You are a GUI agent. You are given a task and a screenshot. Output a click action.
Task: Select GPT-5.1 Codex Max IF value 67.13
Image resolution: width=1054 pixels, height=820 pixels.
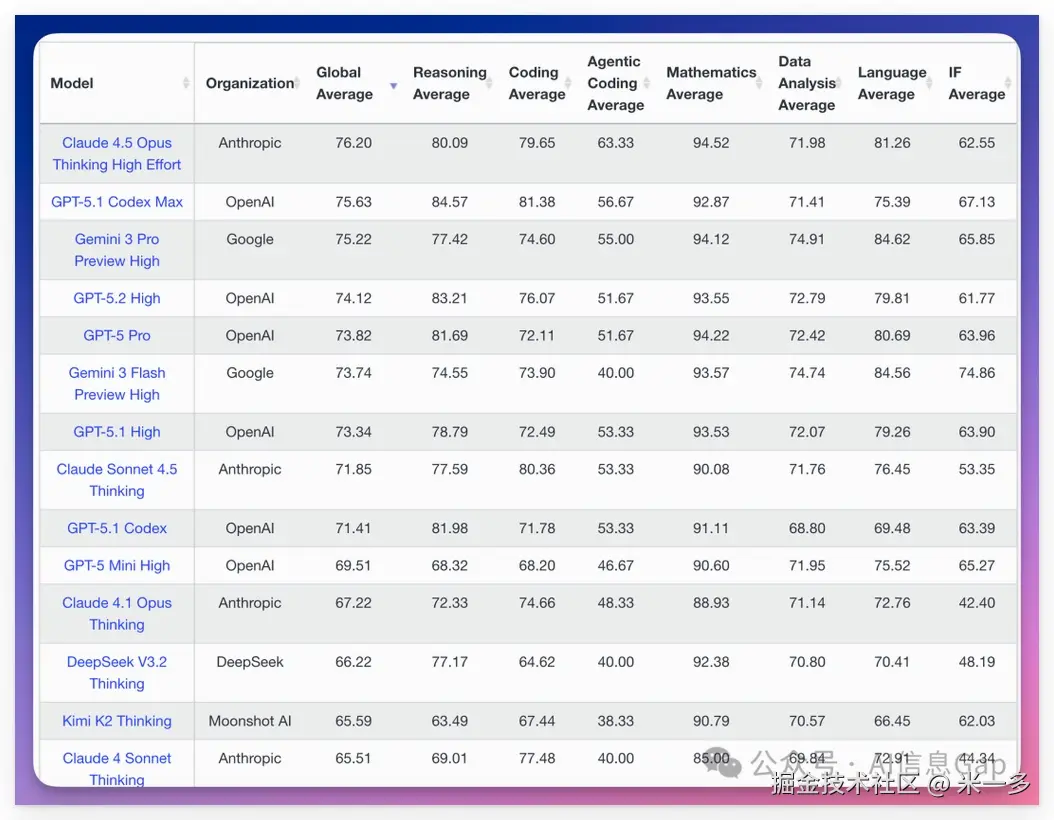[977, 202]
